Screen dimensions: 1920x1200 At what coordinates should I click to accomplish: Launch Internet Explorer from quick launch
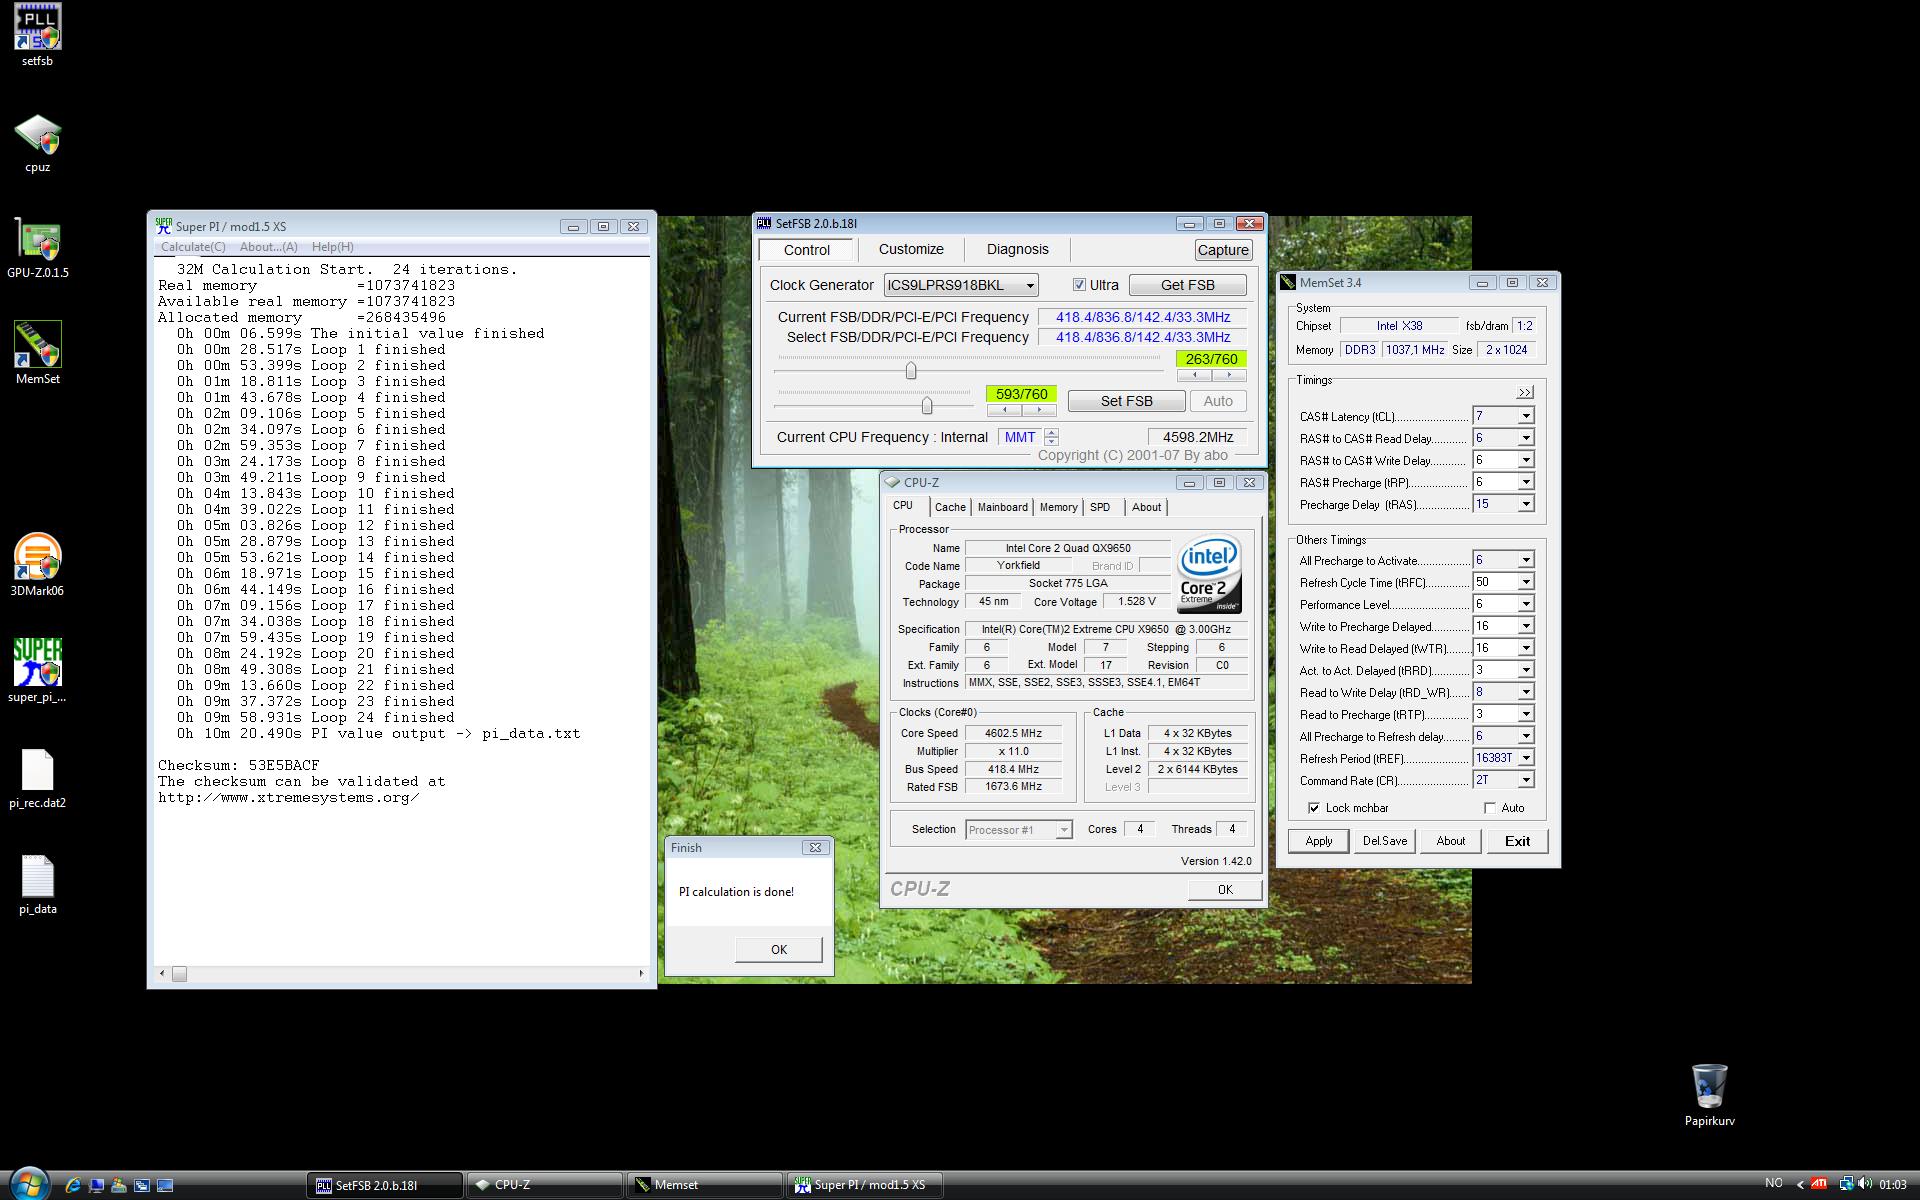tap(73, 1185)
